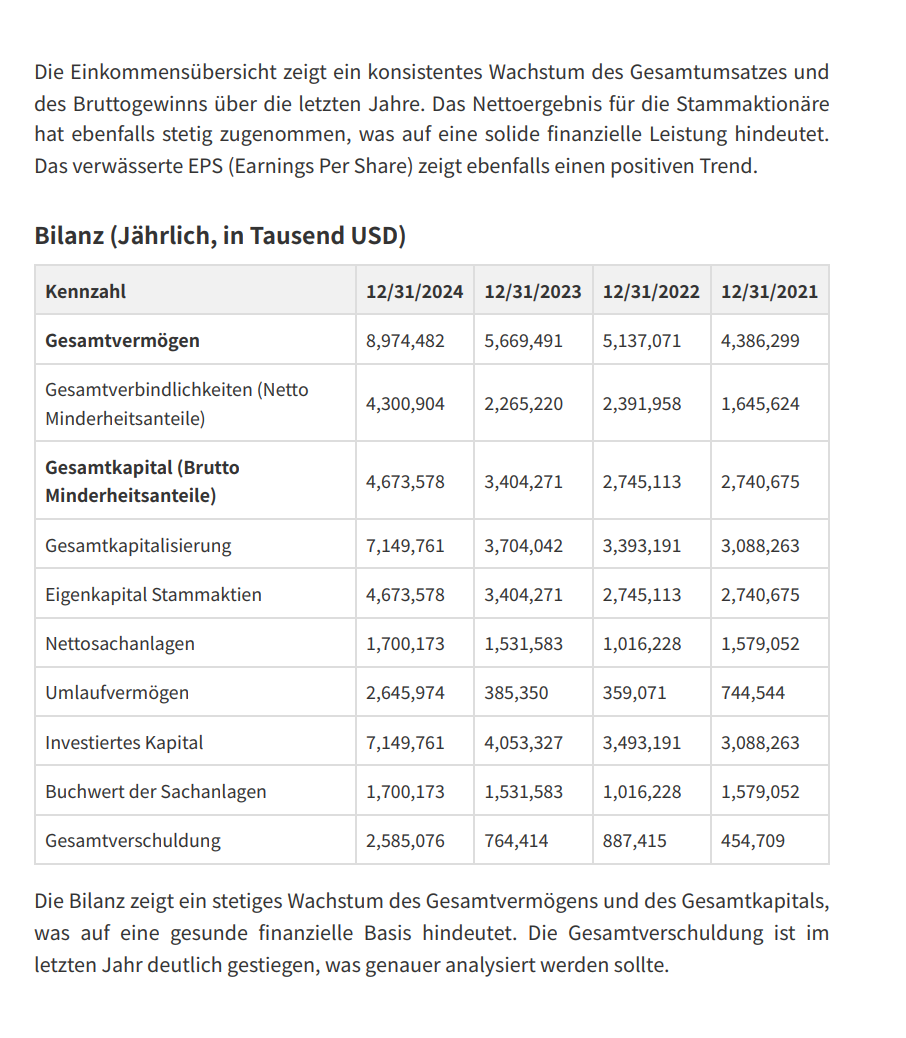Click the 12/31/2021 column header

pos(769,291)
